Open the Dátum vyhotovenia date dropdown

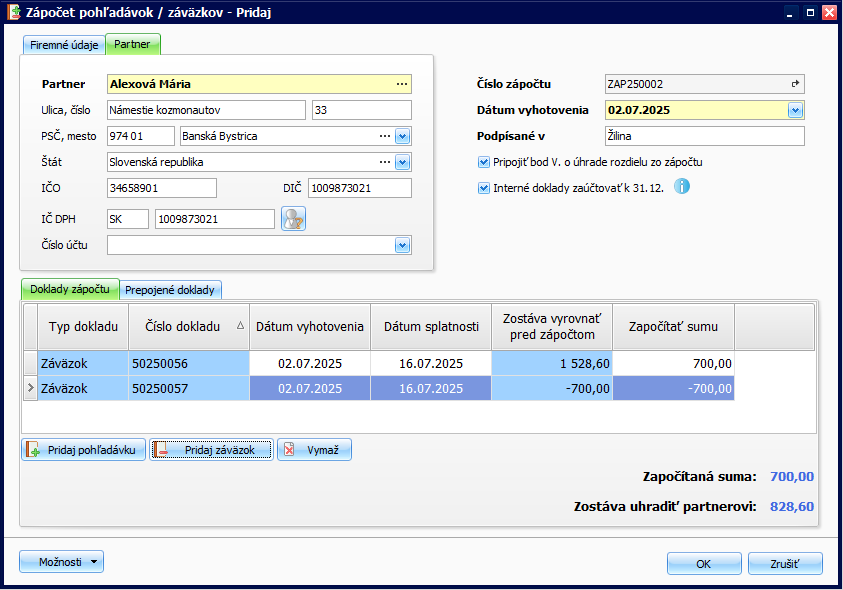(796, 110)
